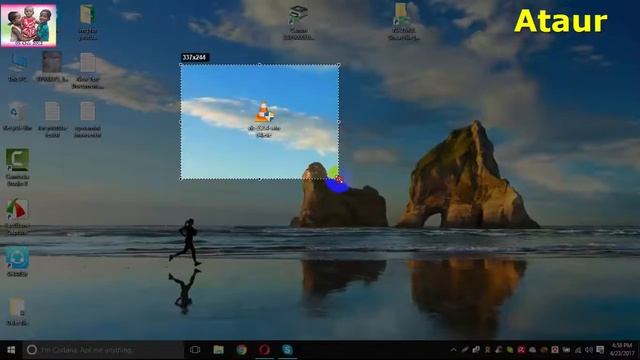
Task: Select the yellow folder below SHAREit
Action: 17,312
